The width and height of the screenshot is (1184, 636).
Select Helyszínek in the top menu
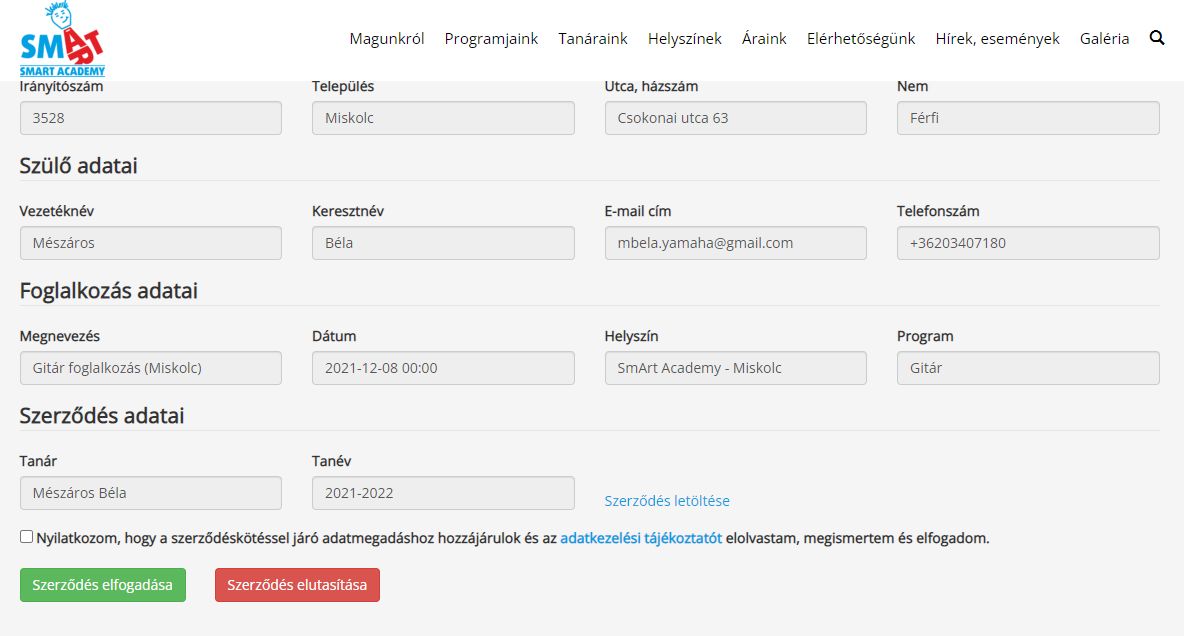click(x=685, y=39)
